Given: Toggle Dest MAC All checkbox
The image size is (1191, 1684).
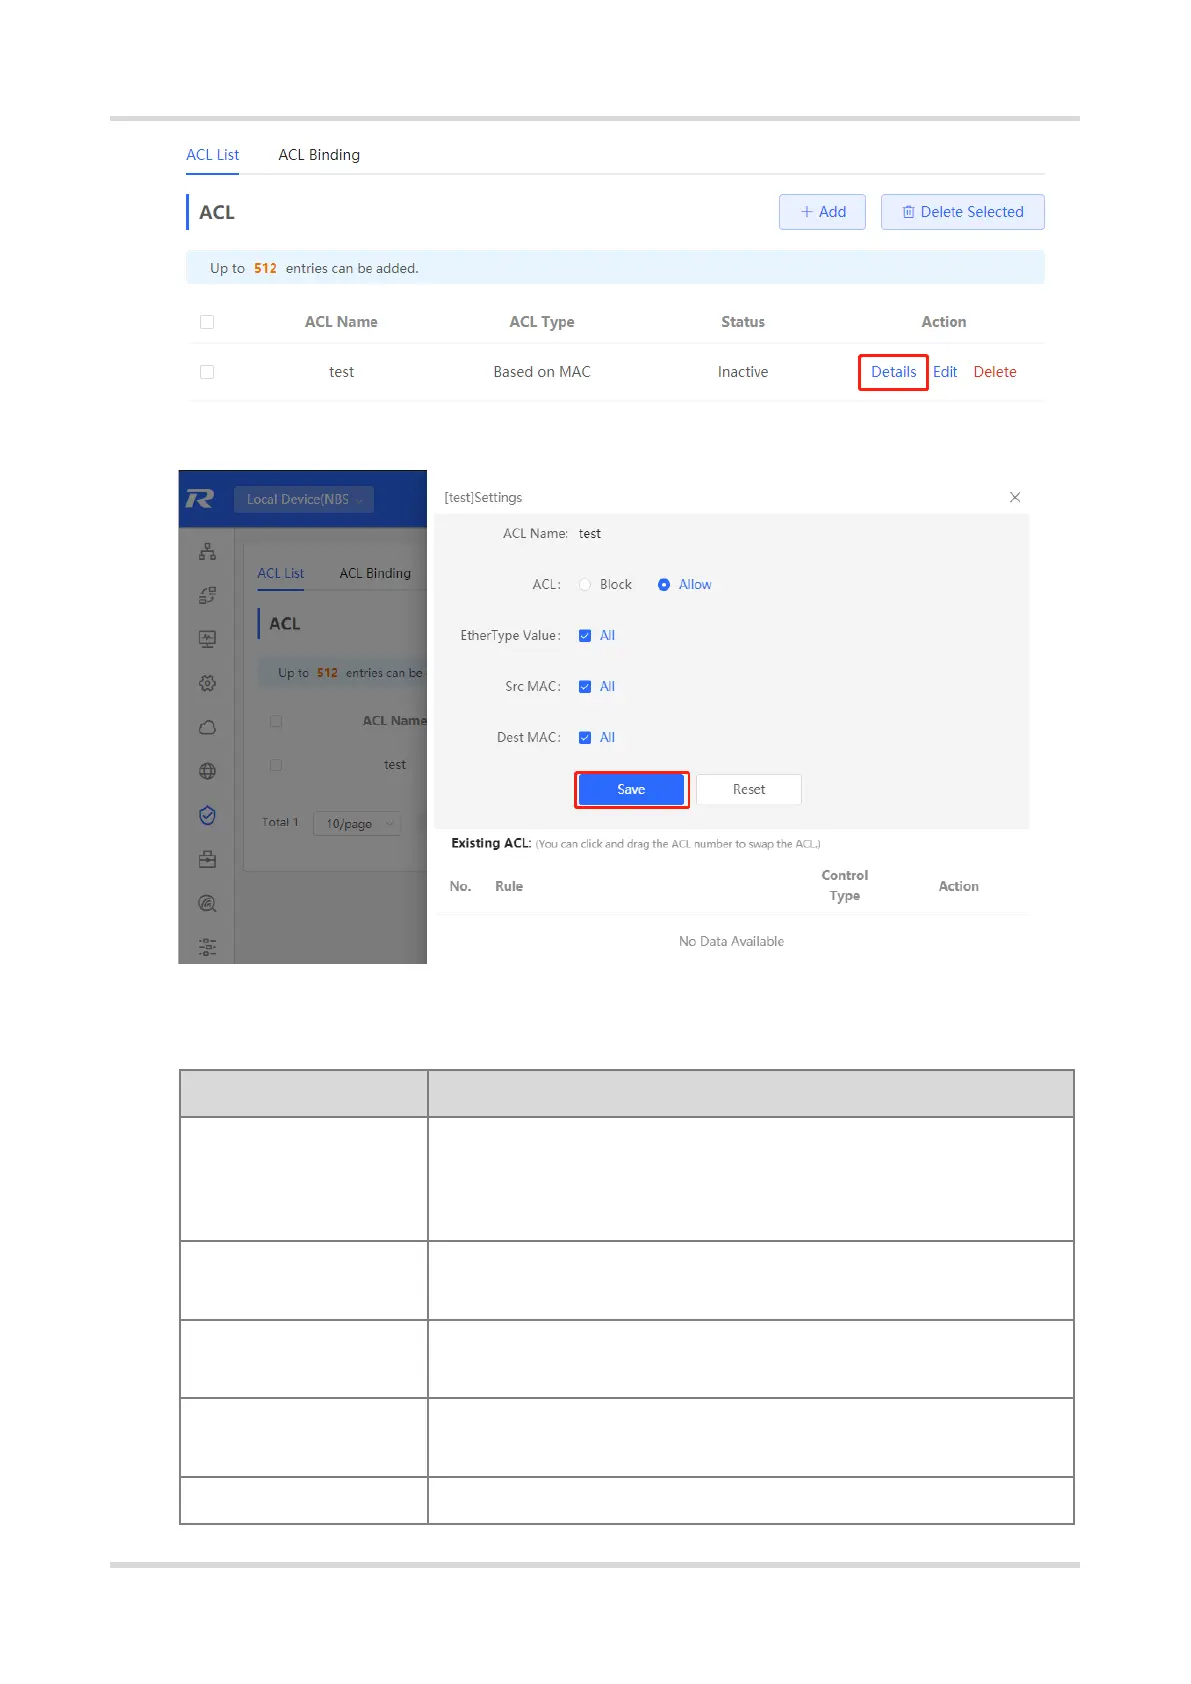Looking at the screenshot, I should pos(585,737).
